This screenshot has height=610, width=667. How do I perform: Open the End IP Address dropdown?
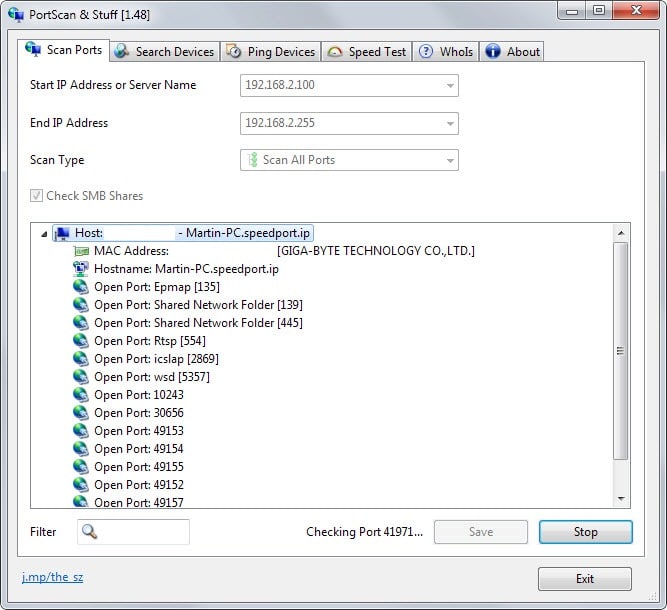point(450,123)
